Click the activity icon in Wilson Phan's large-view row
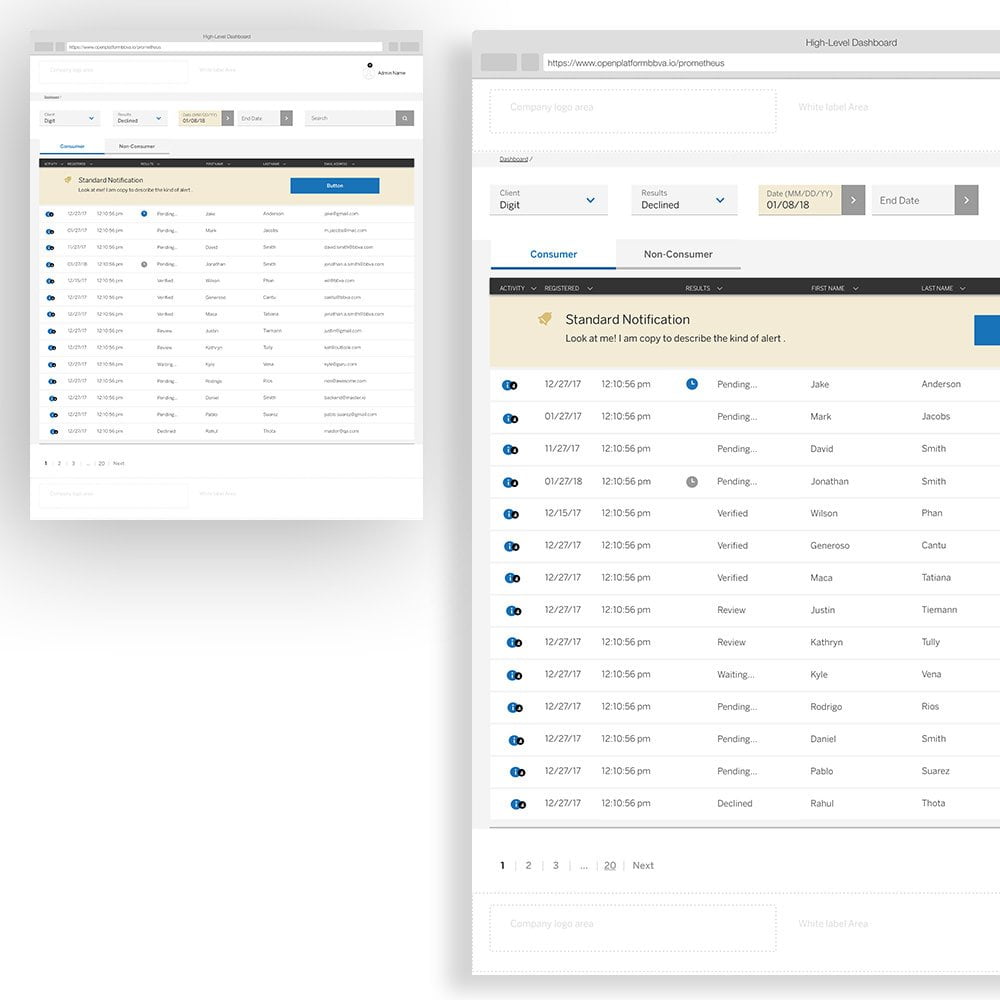This screenshot has height=1000, width=1000. tap(511, 514)
